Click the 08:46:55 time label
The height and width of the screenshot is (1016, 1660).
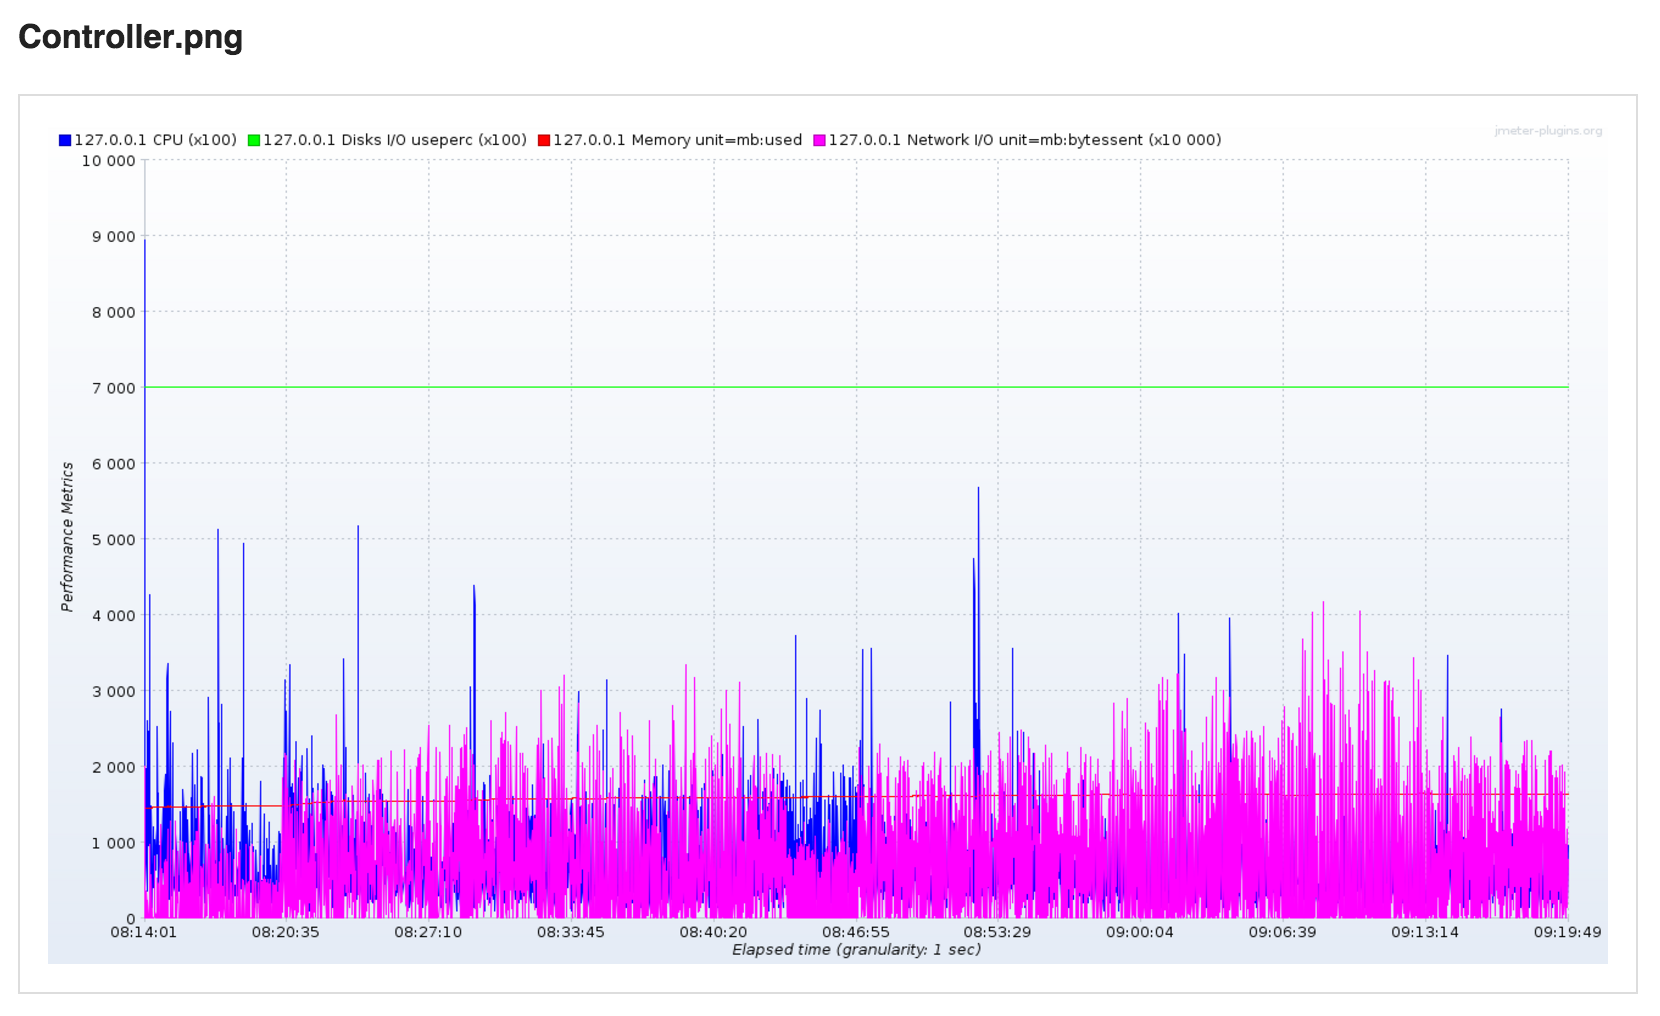(855, 932)
